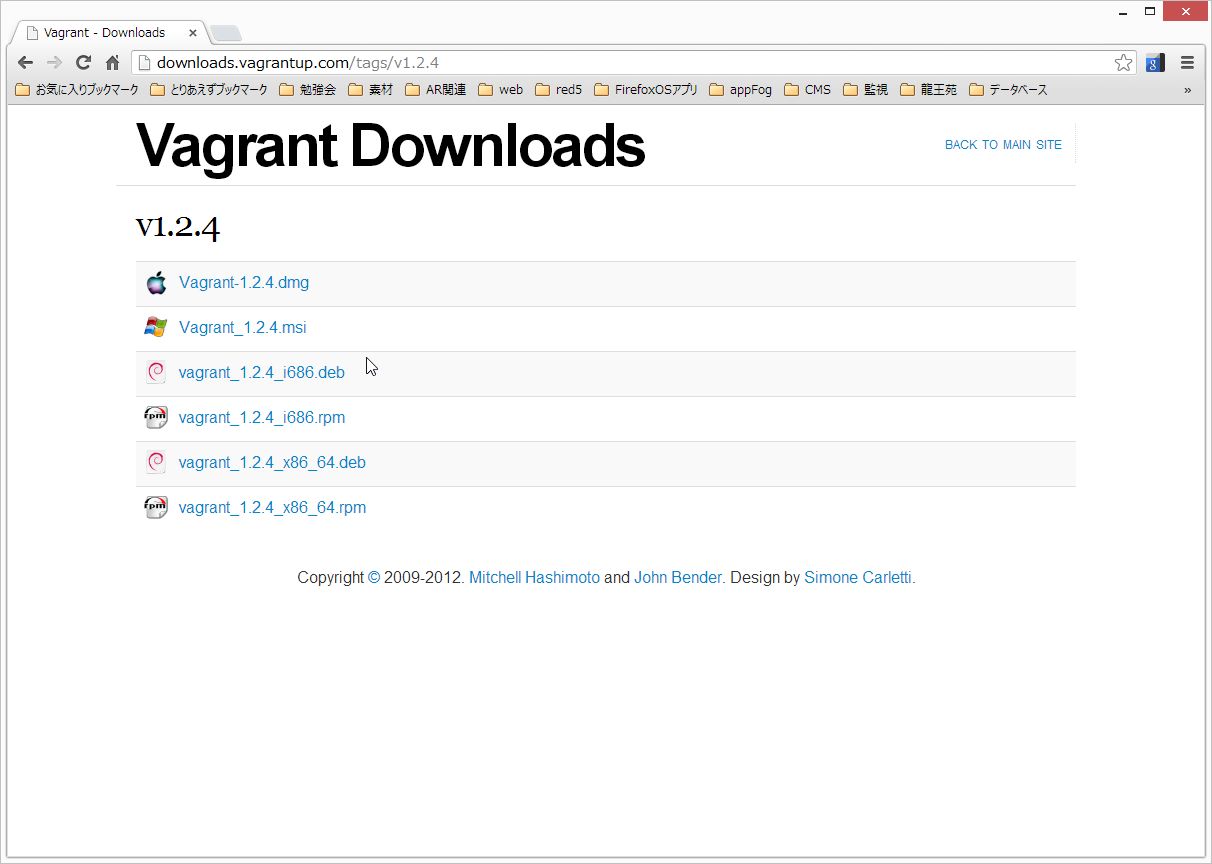1212x864 pixels.
Task: Open the red5 bookmark folder
Action: [x=558, y=90]
